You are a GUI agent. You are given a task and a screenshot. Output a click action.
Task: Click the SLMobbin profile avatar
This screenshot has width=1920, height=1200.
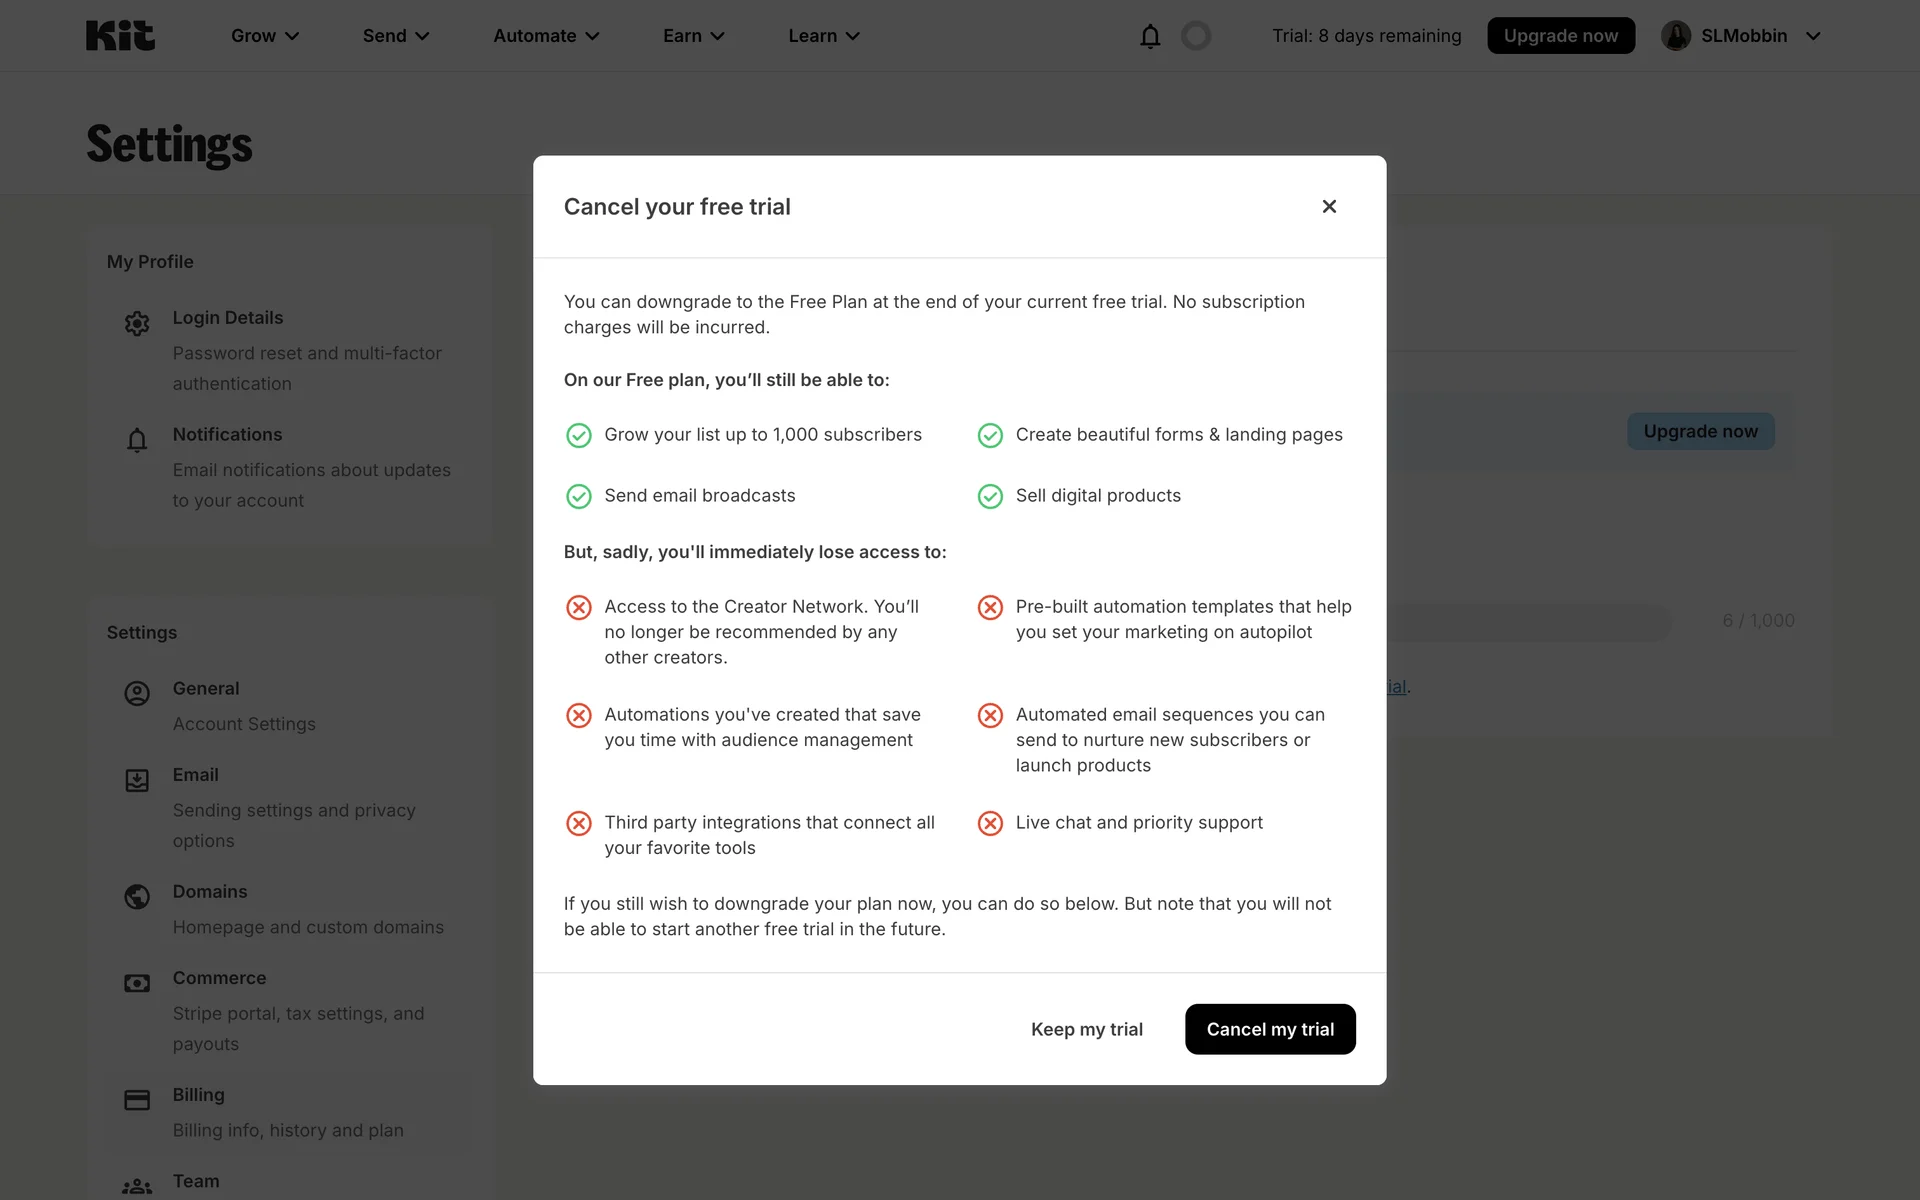1676,36
